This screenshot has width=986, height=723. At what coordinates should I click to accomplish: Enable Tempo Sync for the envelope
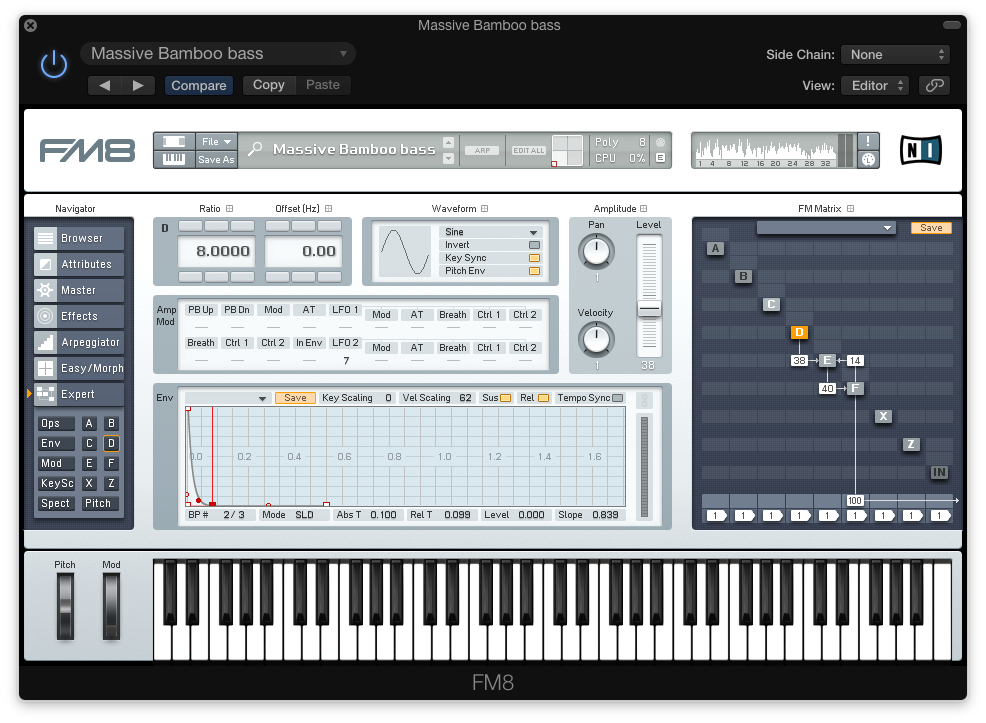618,398
